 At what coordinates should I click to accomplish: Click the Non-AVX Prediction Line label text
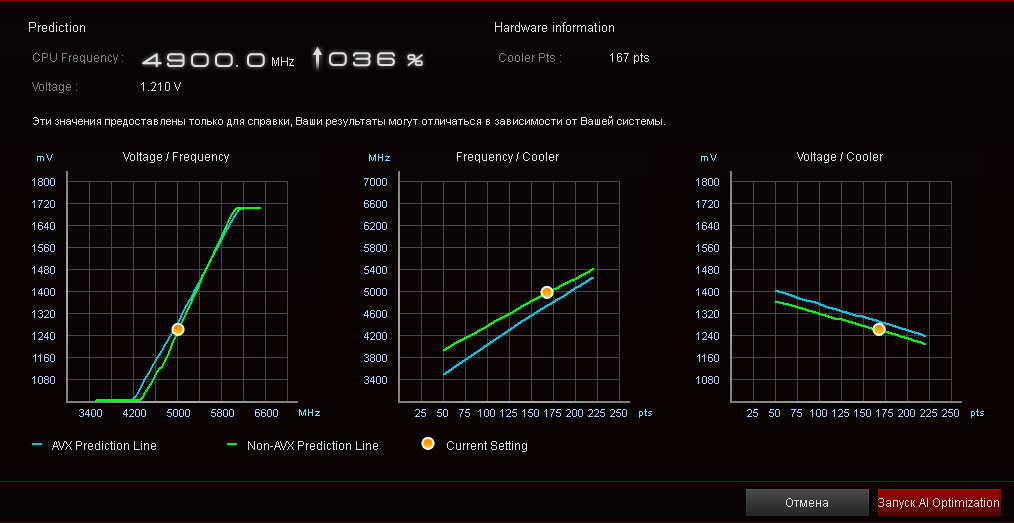(x=313, y=445)
